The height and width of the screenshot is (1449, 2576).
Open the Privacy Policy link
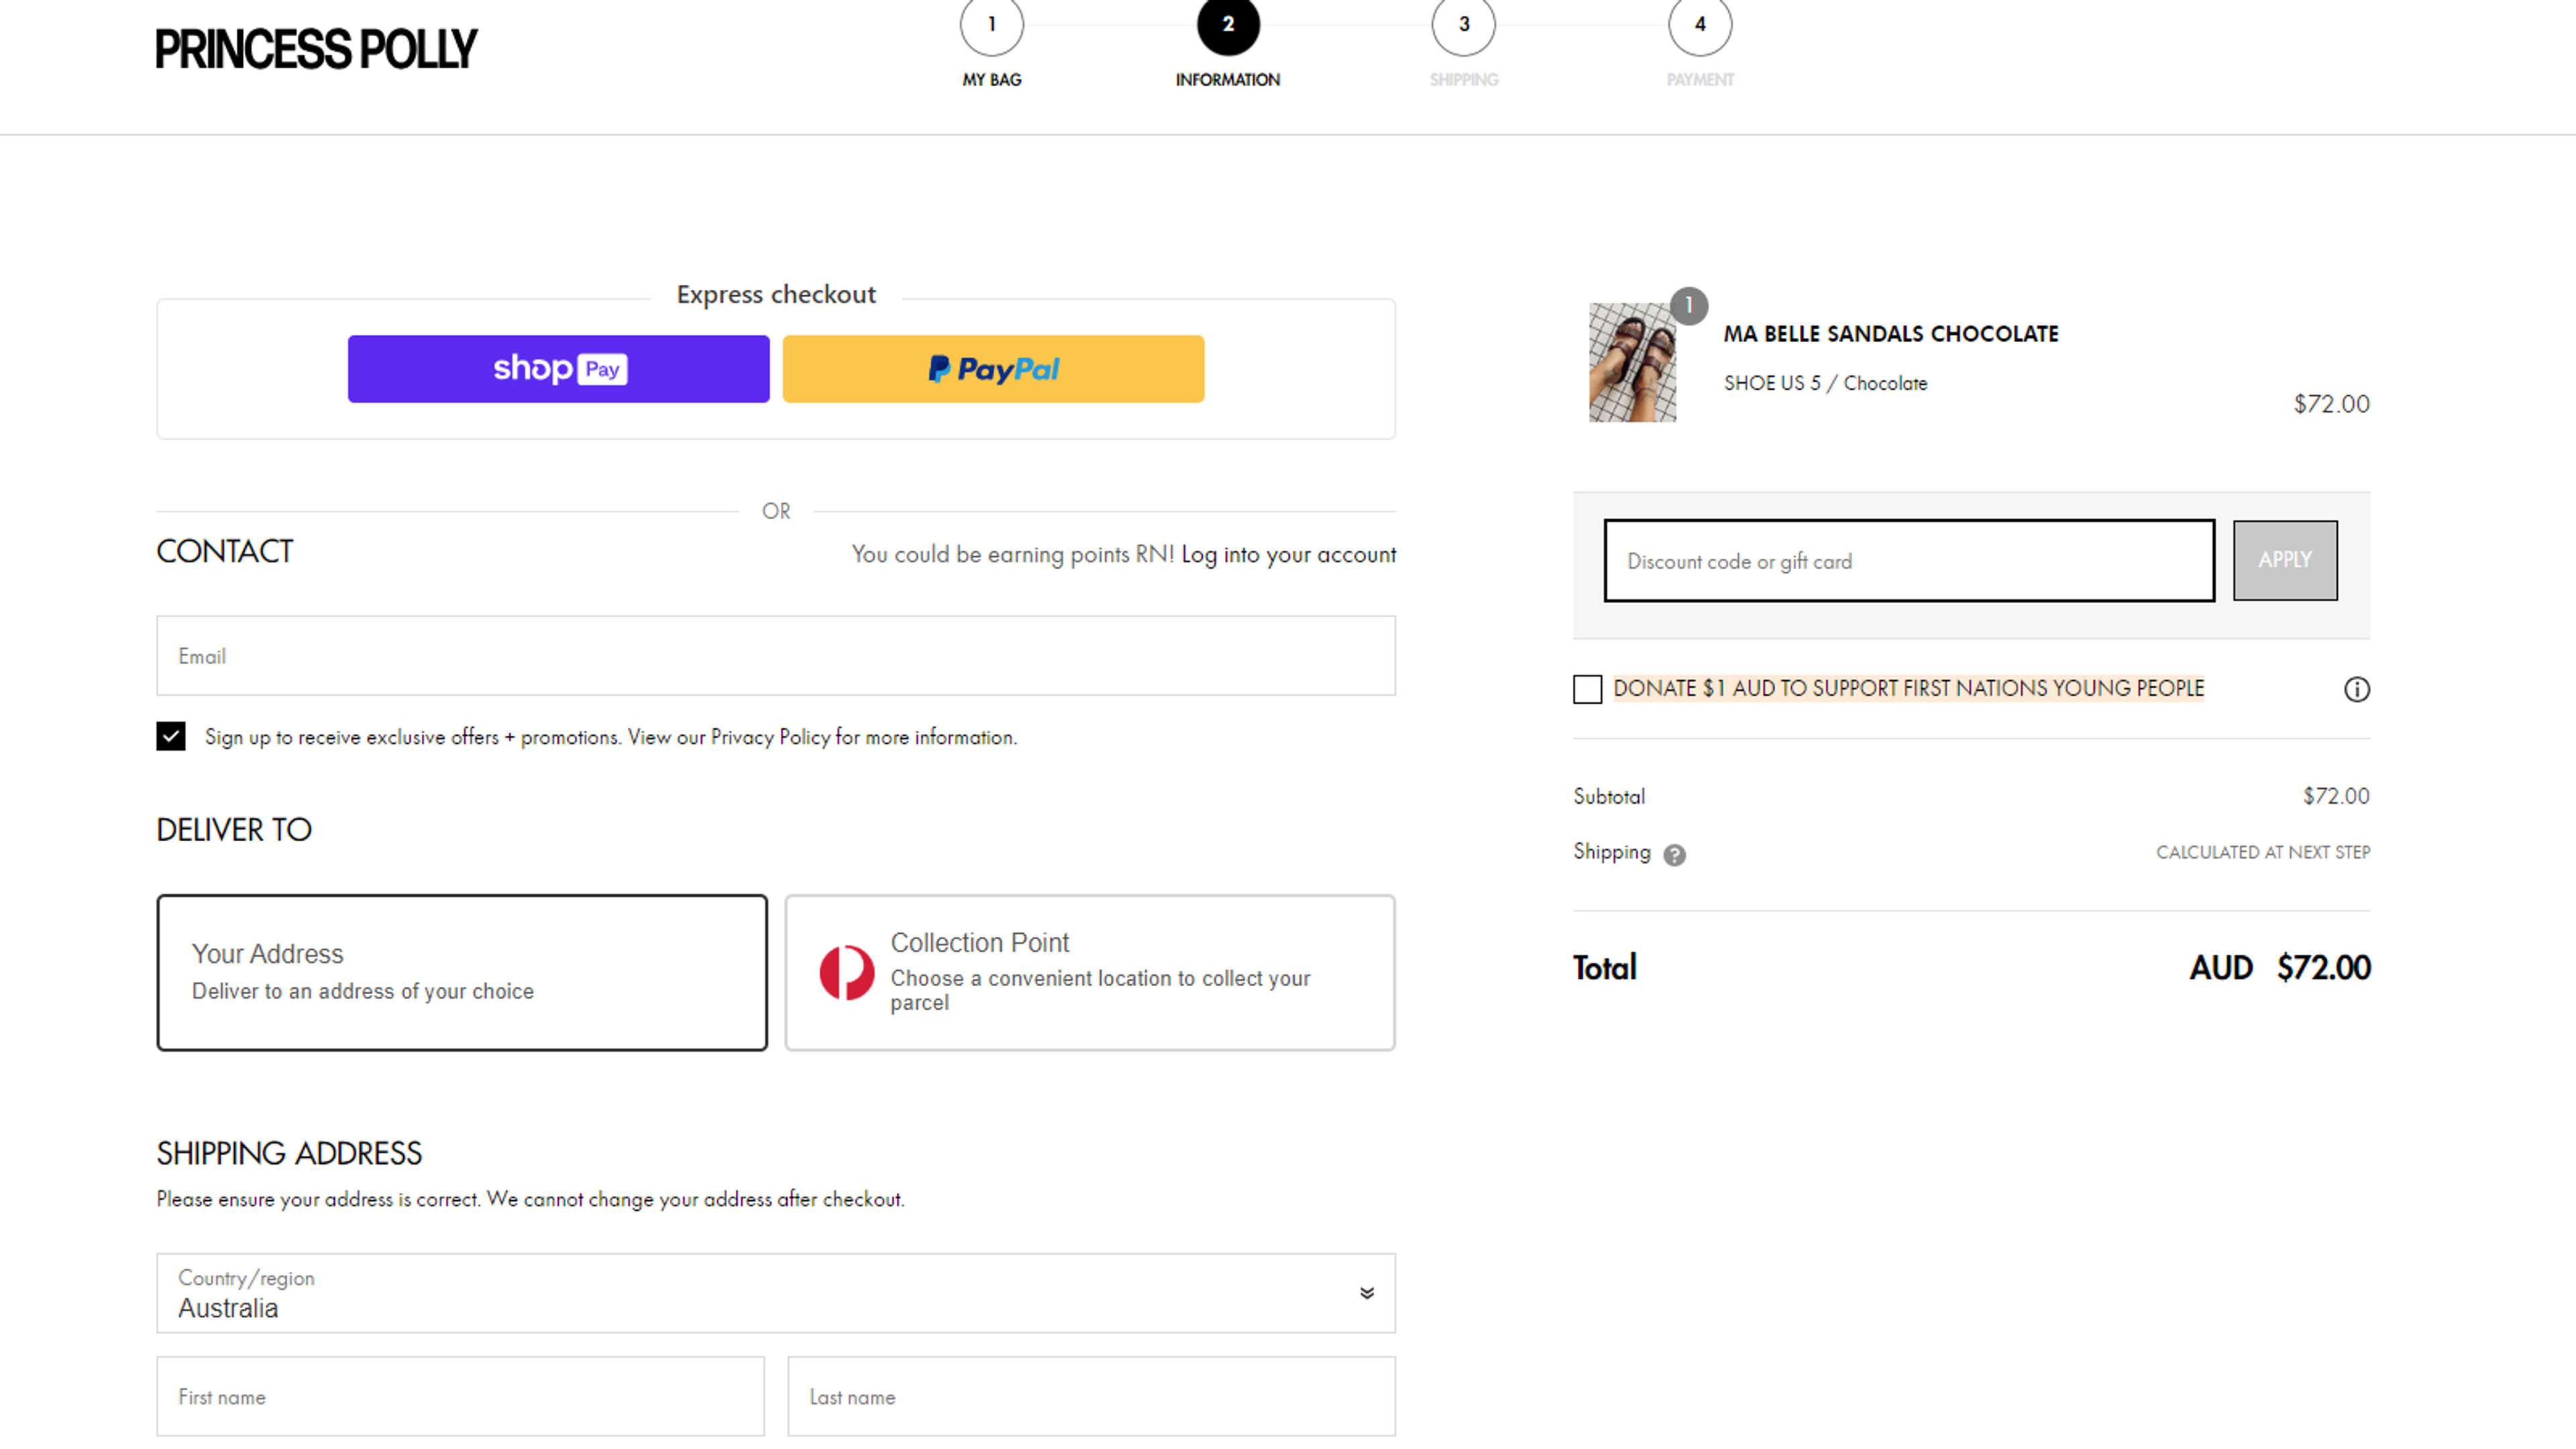click(x=770, y=737)
